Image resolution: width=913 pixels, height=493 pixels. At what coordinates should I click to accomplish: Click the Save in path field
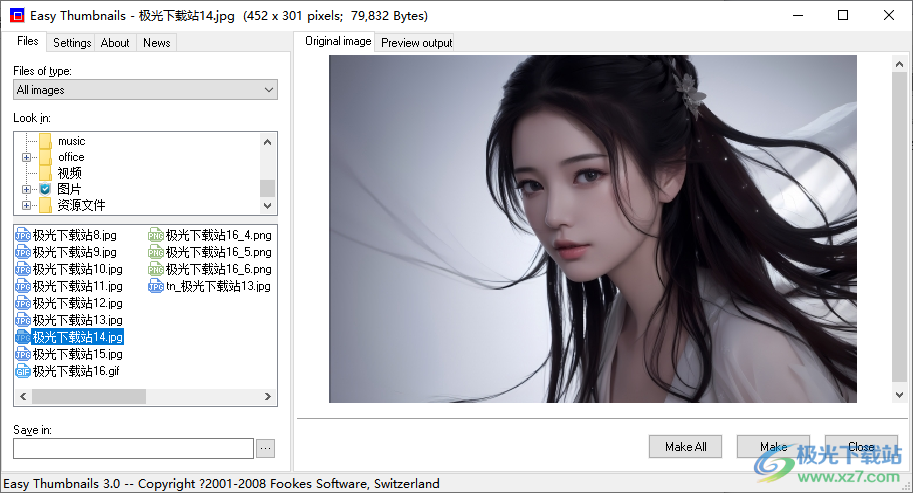(x=133, y=448)
